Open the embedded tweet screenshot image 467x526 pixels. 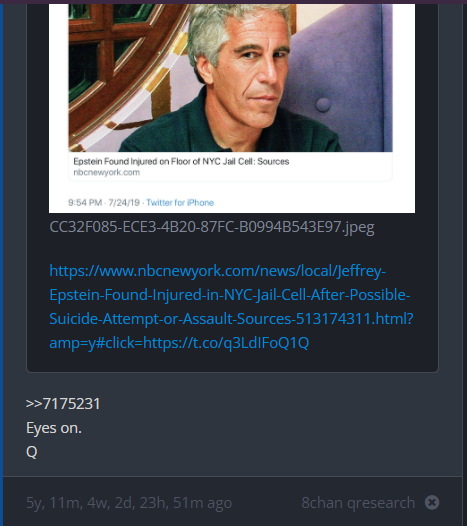pos(232,108)
